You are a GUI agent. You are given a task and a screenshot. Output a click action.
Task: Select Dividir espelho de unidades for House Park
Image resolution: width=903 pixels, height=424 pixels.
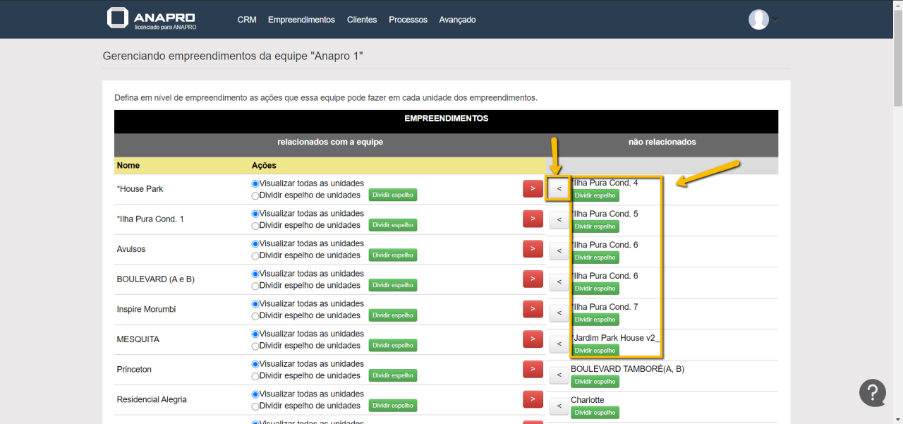tap(255, 195)
